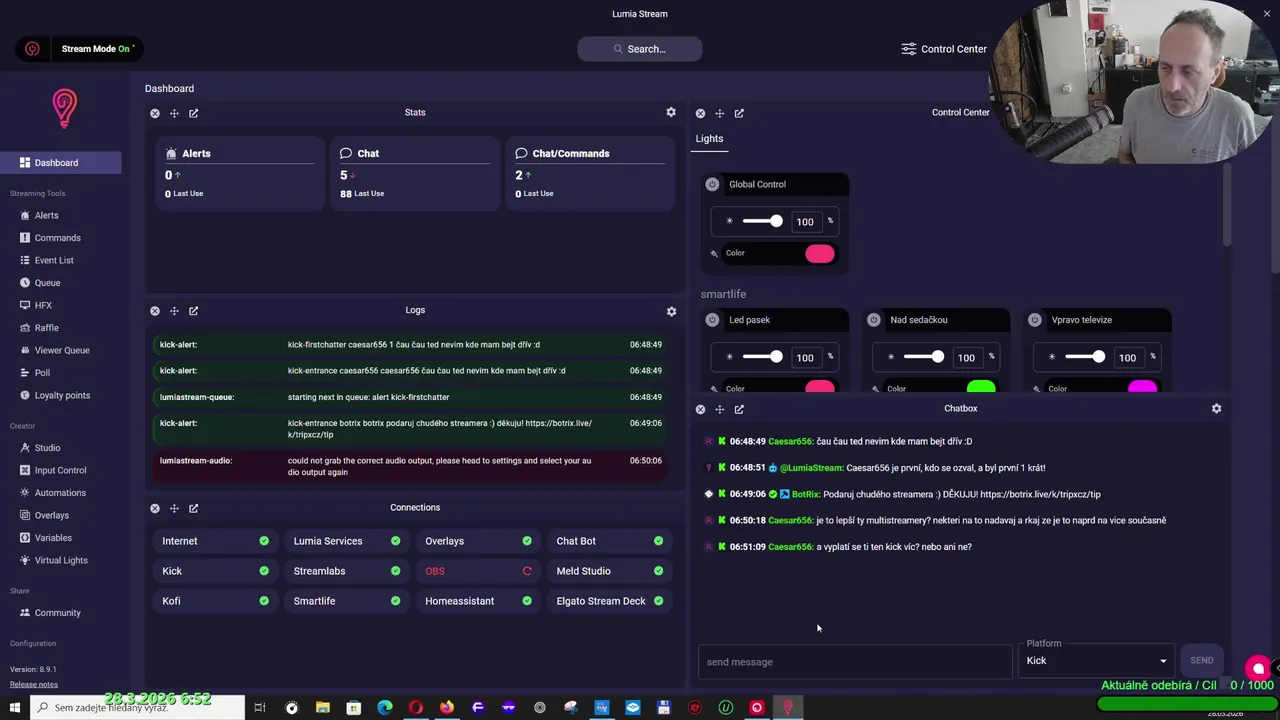
Task: Open the Control Center header button
Action: 944,49
